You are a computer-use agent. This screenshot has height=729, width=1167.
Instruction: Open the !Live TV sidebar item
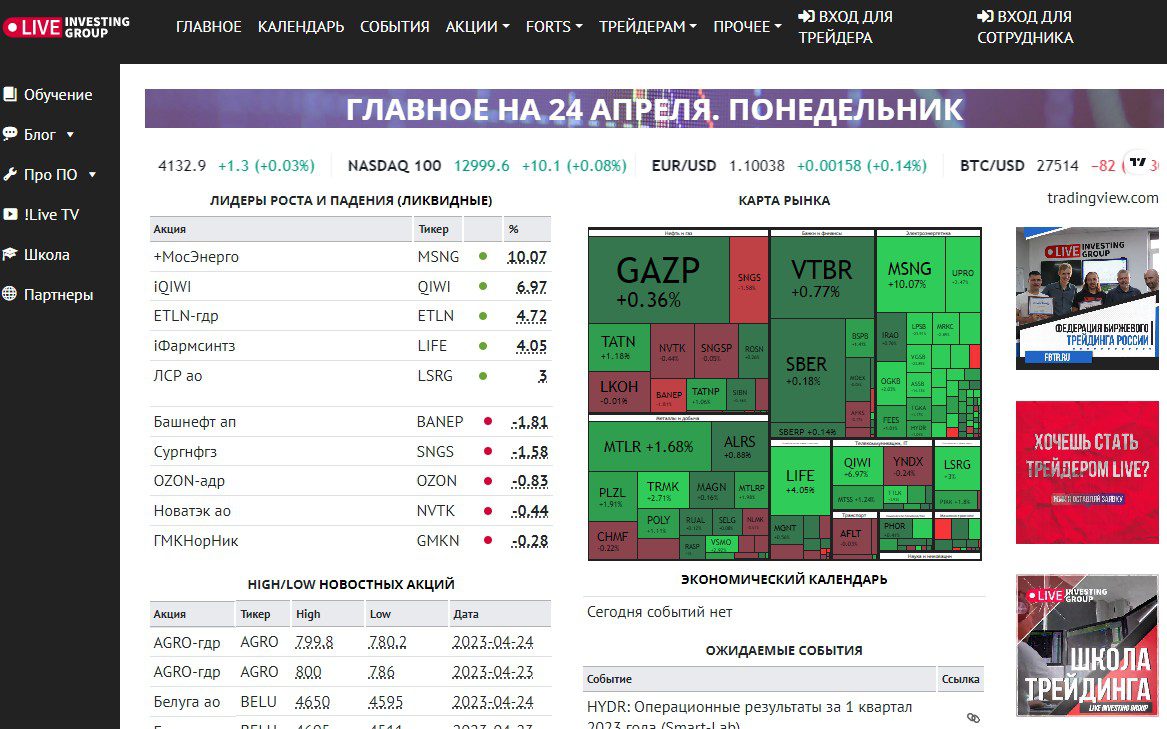click(x=51, y=214)
